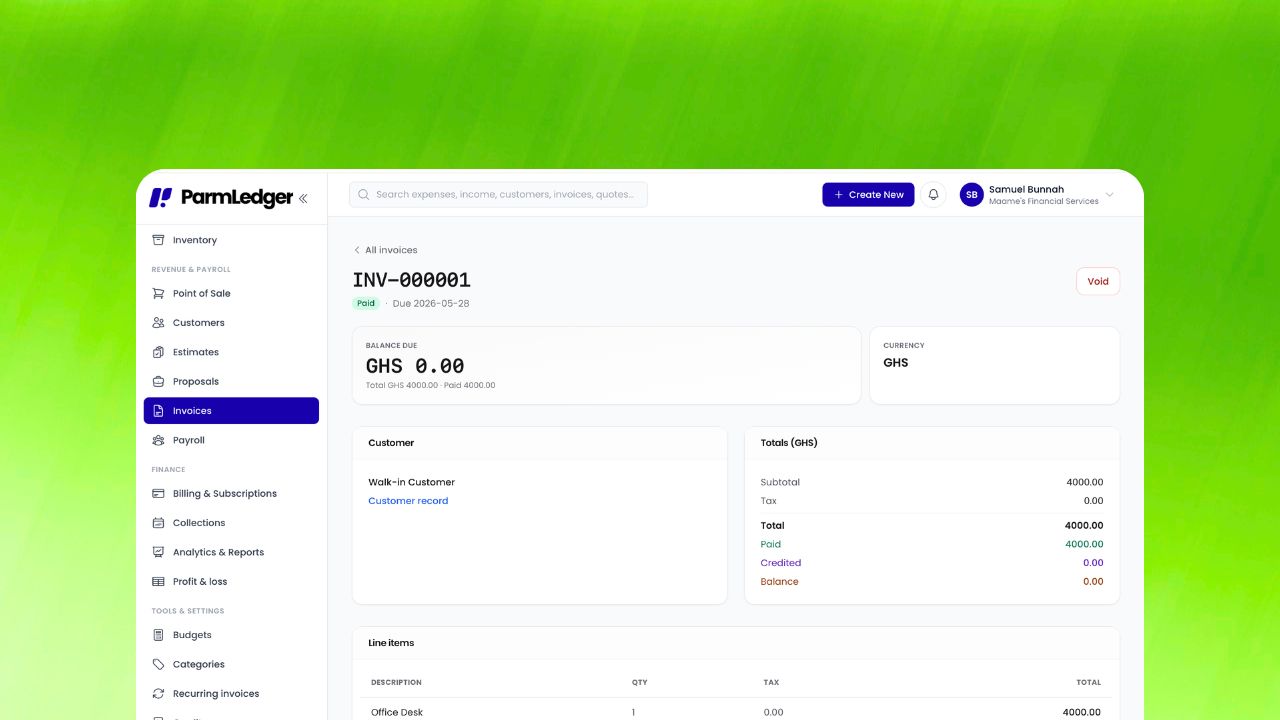Go to Point of Sale

pos(232,293)
